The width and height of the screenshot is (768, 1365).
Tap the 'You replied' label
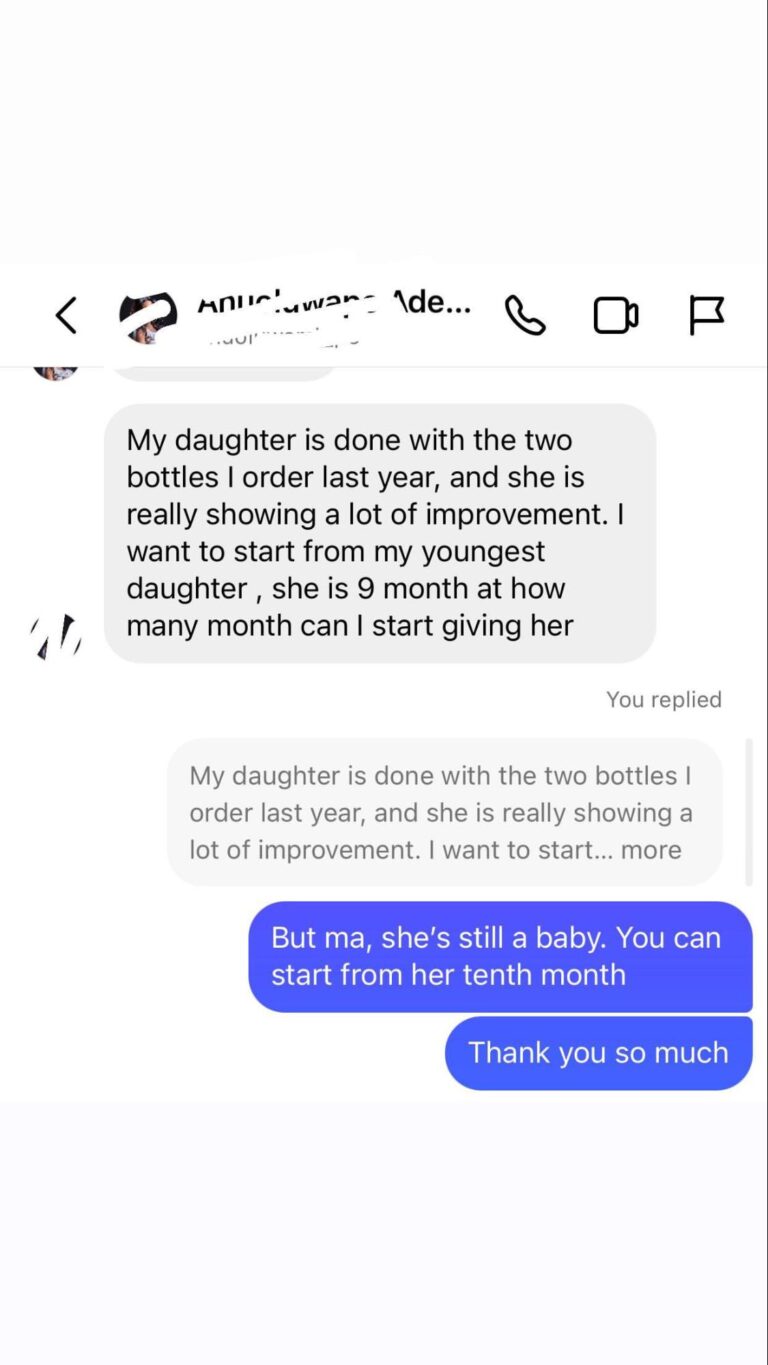(x=664, y=700)
